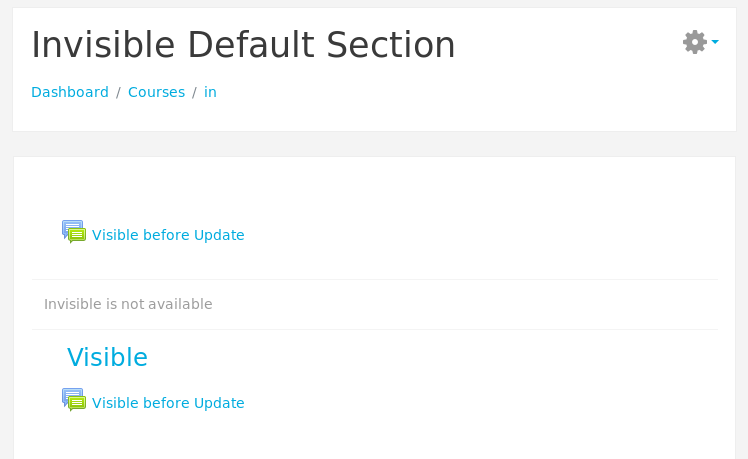
Task: Click the forum icon in the top section
Action: [74, 231]
